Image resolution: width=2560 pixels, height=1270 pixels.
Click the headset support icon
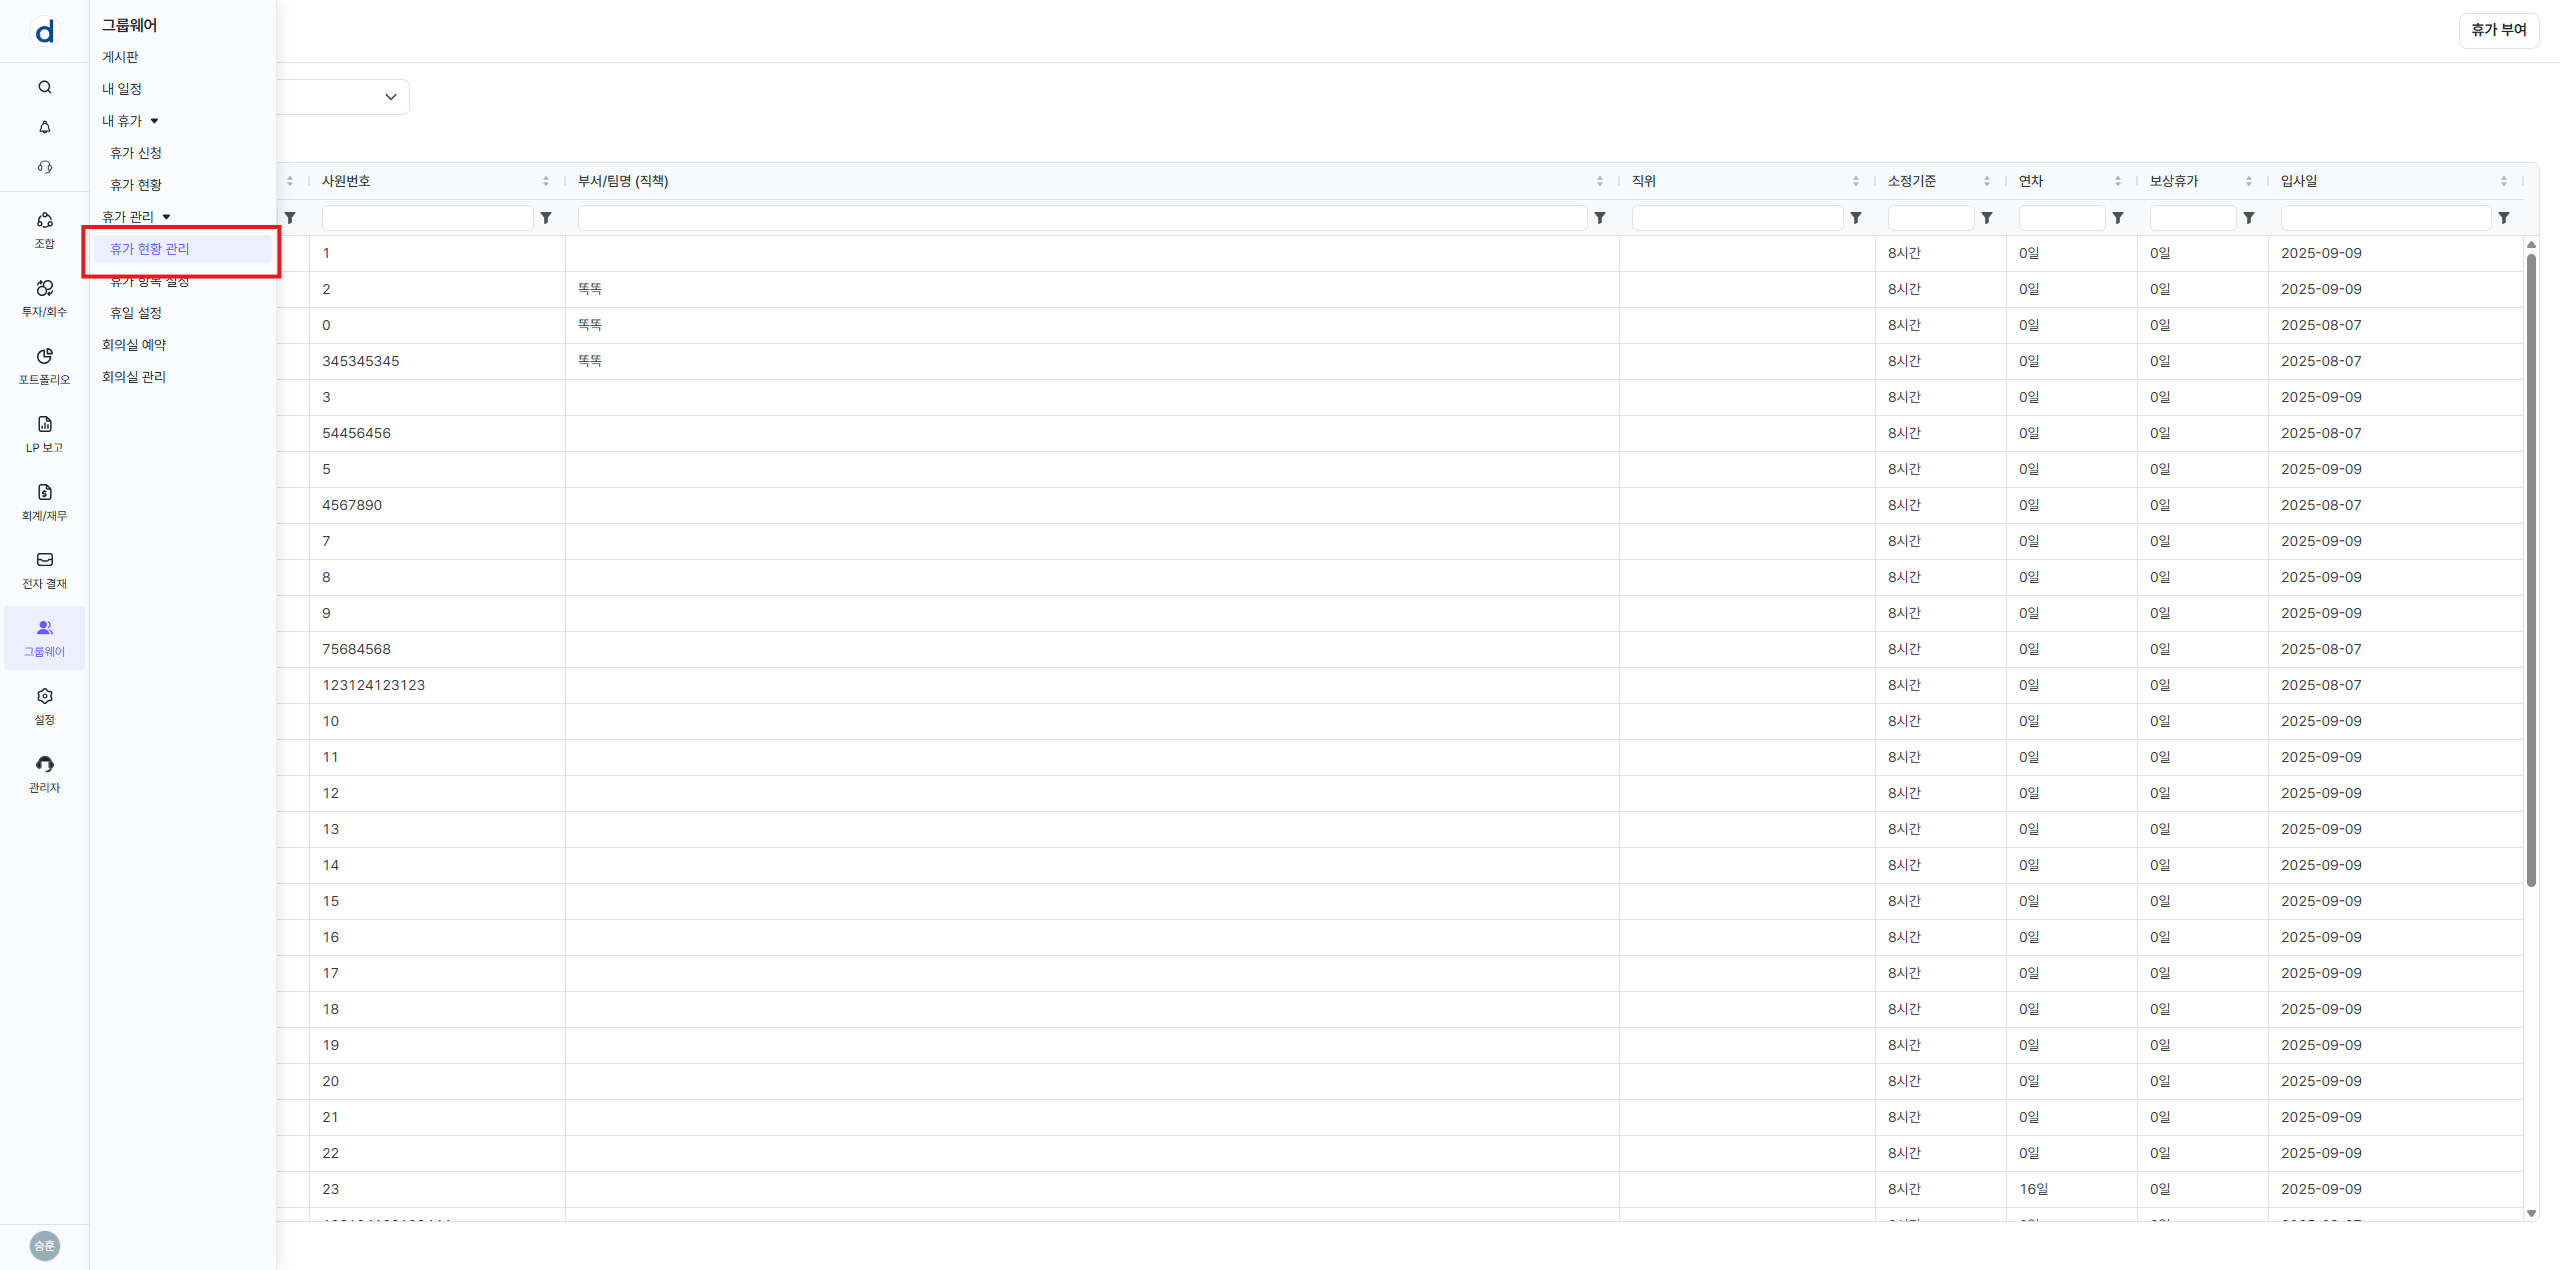(x=45, y=167)
